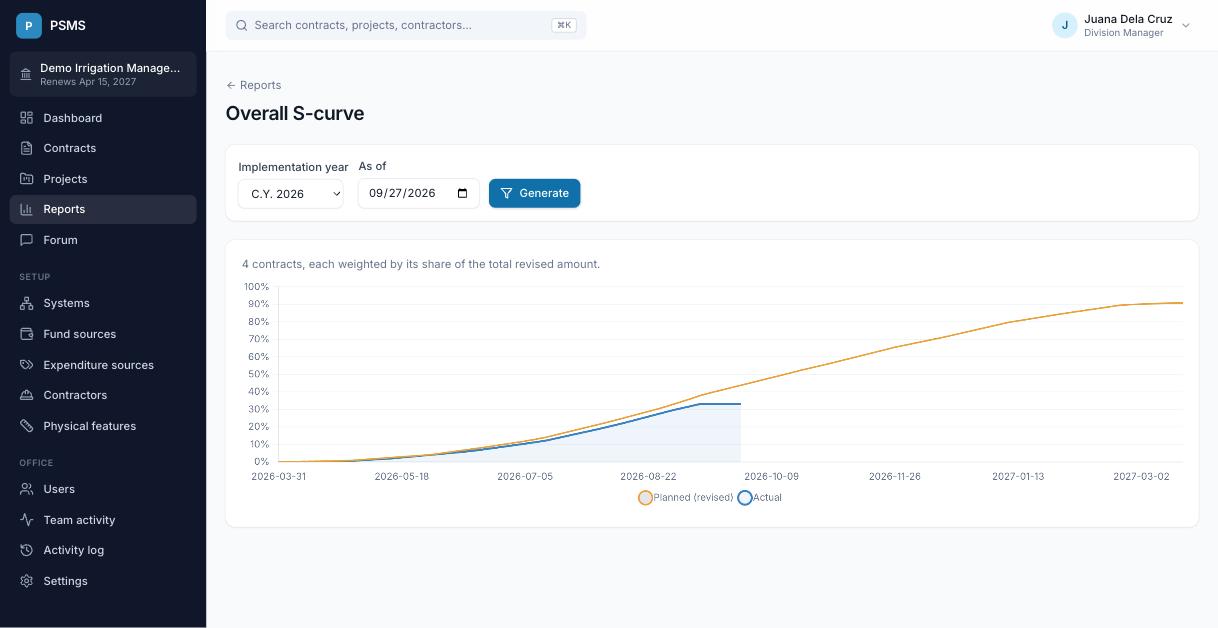
Task: Click the Overall S-curve heading
Action: pyautogui.click(x=295, y=113)
